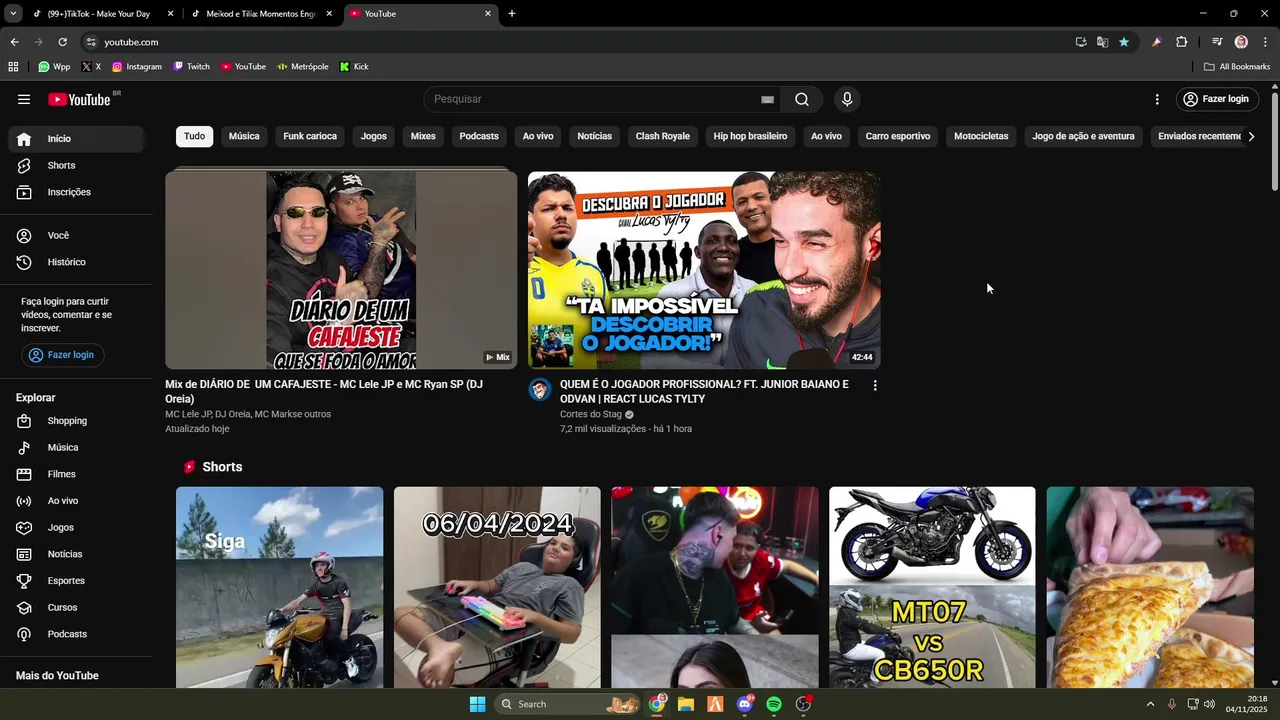Select the Funk carioca filter chip
Viewport: 1280px width, 720px height.
coord(310,136)
